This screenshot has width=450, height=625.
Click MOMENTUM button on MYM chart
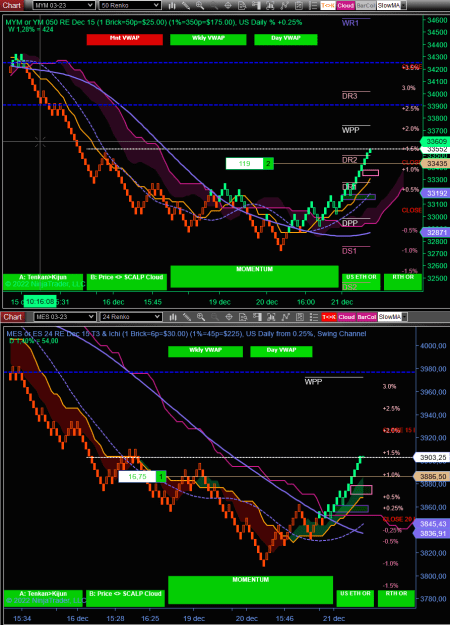pyautogui.click(x=254, y=276)
